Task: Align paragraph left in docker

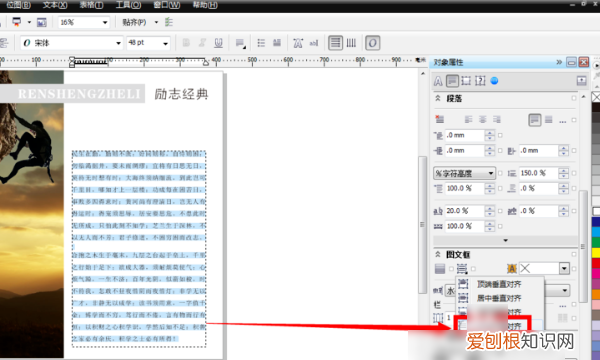Action: (468, 120)
